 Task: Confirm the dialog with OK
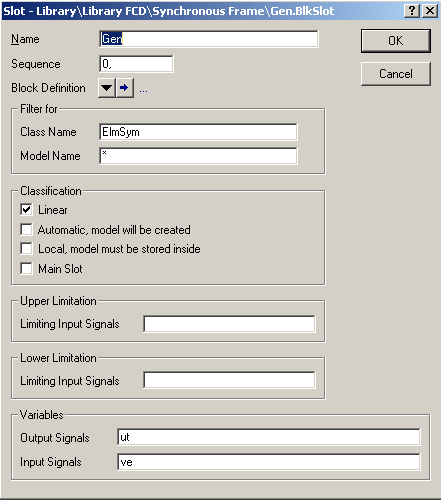click(x=396, y=41)
